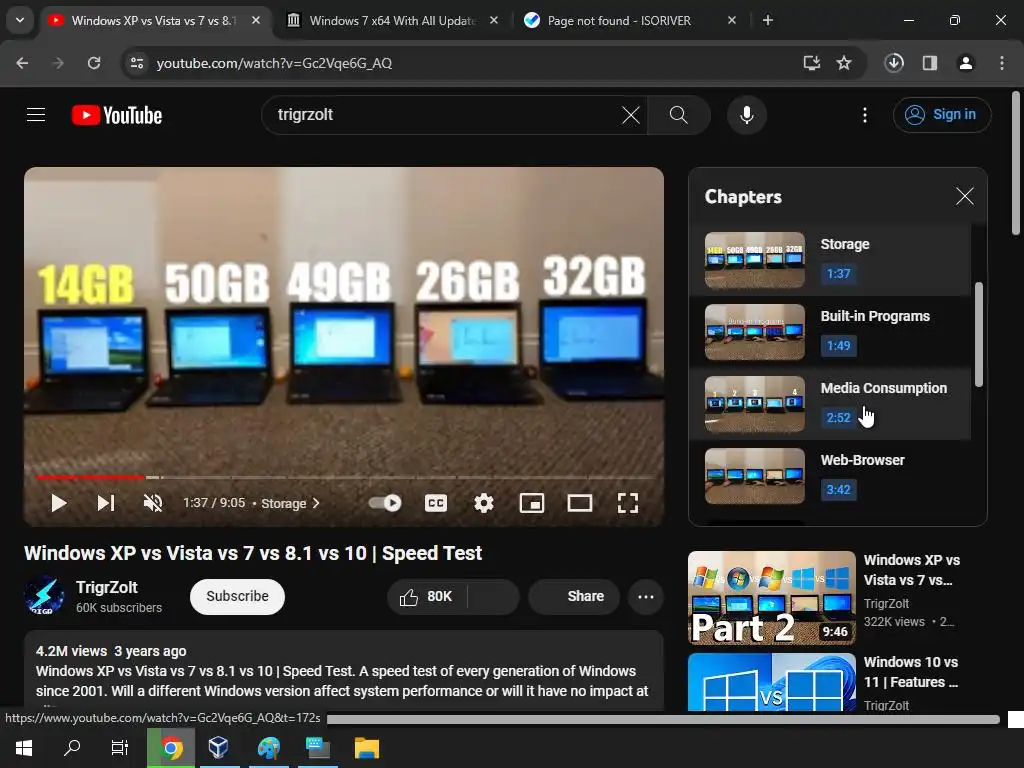Open Task View on taskbar
The width and height of the screenshot is (1024, 768).
tap(120, 748)
